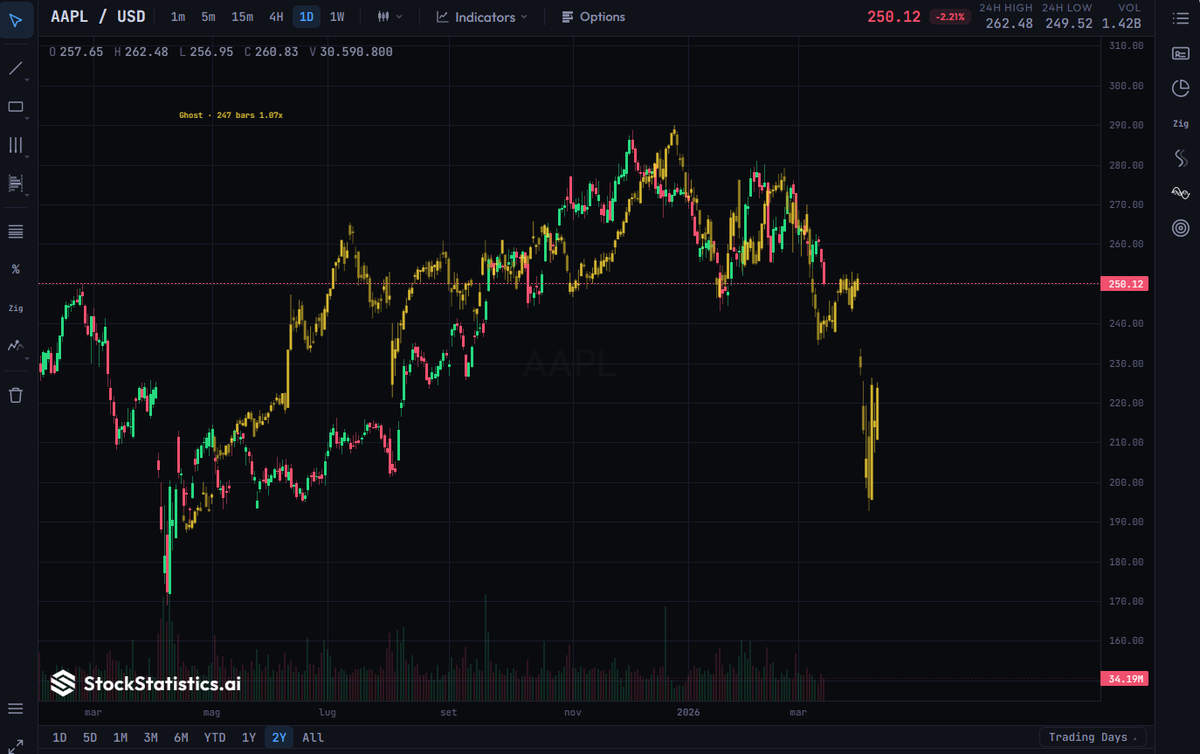The image size is (1200, 754).
Task: Open the Indicators dropdown
Action: [x=482, y=17]
